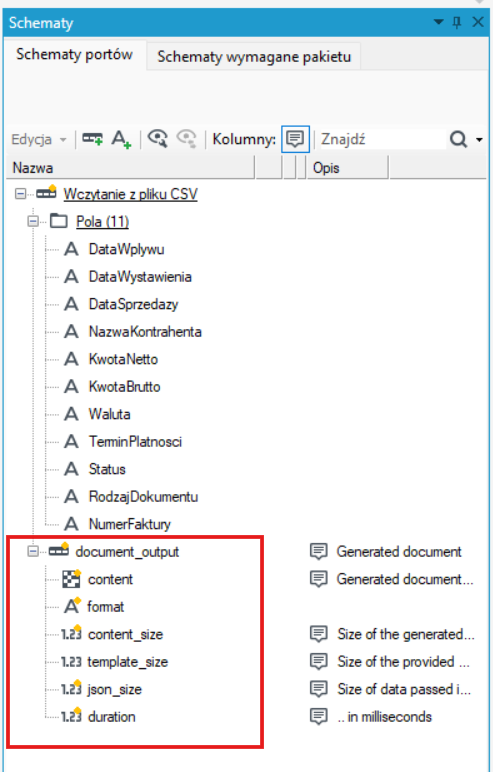The height and width of the screenshot is (772, 493).
Task: Switch to Schematy wymagane pakietu tab
Action: click(254, 57)
